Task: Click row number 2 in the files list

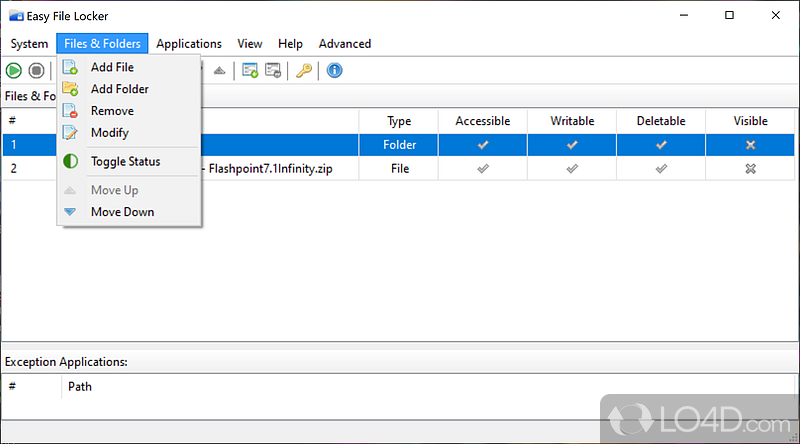Action: [14, 168]
